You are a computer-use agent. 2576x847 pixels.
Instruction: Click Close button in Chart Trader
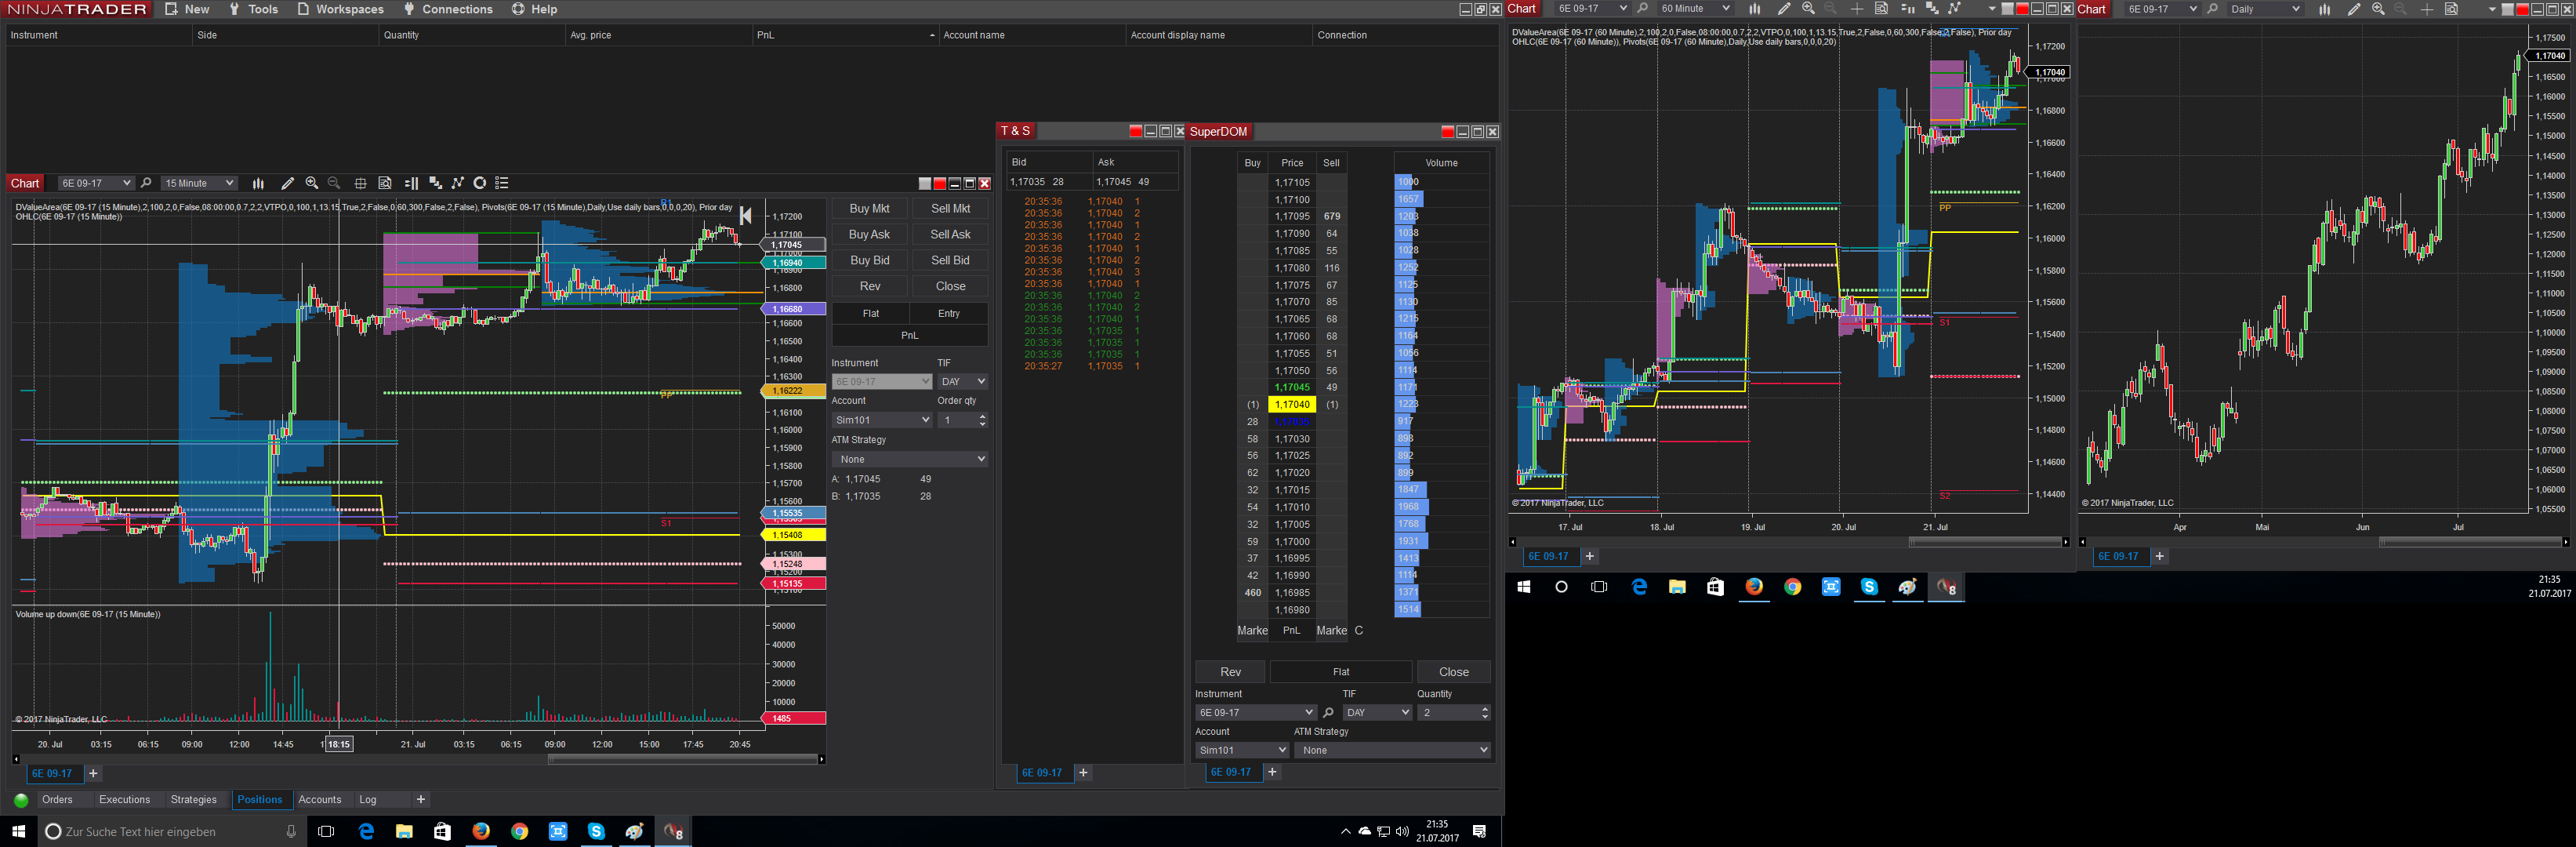pyautogui.click(x=950, y=286)
